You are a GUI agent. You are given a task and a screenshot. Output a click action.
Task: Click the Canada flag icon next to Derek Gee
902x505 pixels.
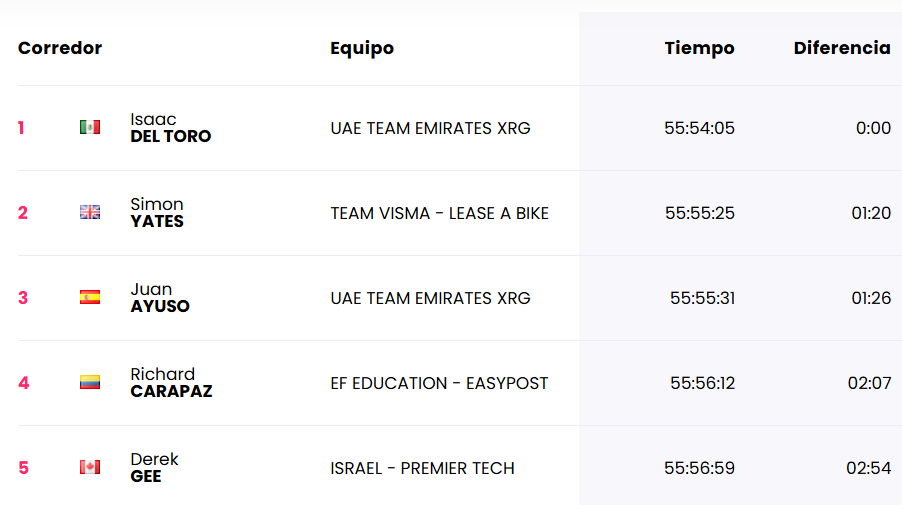tap(90, 467)
